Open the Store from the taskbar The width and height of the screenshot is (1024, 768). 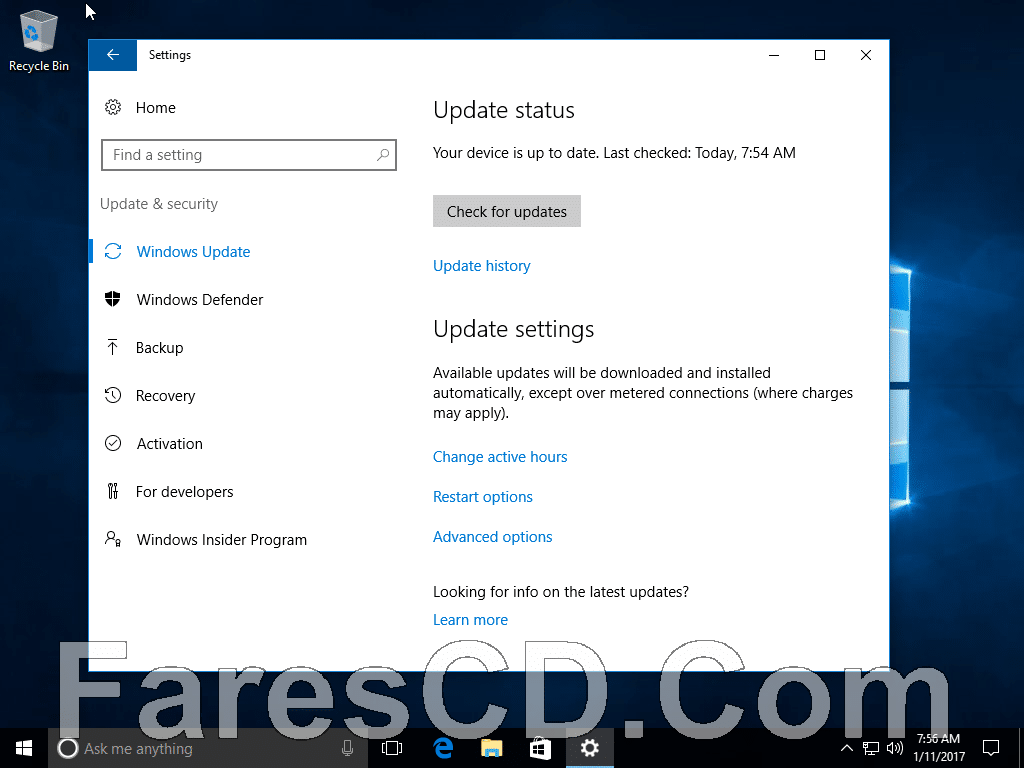pyautogui.click(x=539, y=748)
